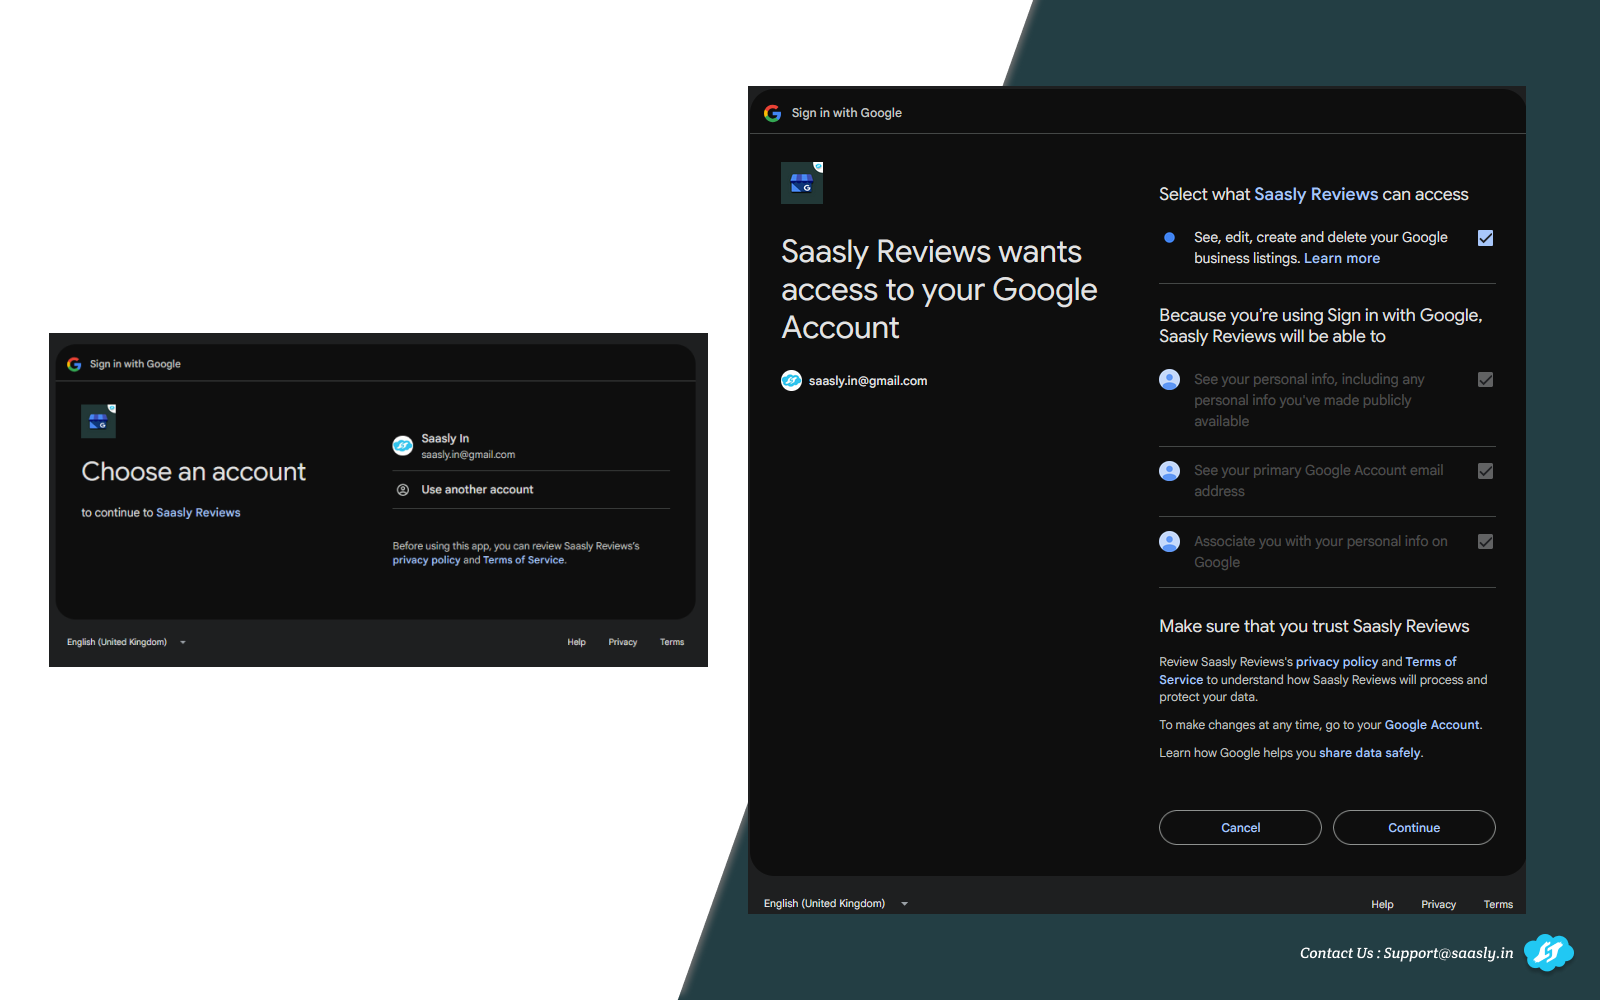Click Saasly Reviews link in Select what heading
The height and width of the screenshot is (1000, 1600).
tap(1316, 194)
